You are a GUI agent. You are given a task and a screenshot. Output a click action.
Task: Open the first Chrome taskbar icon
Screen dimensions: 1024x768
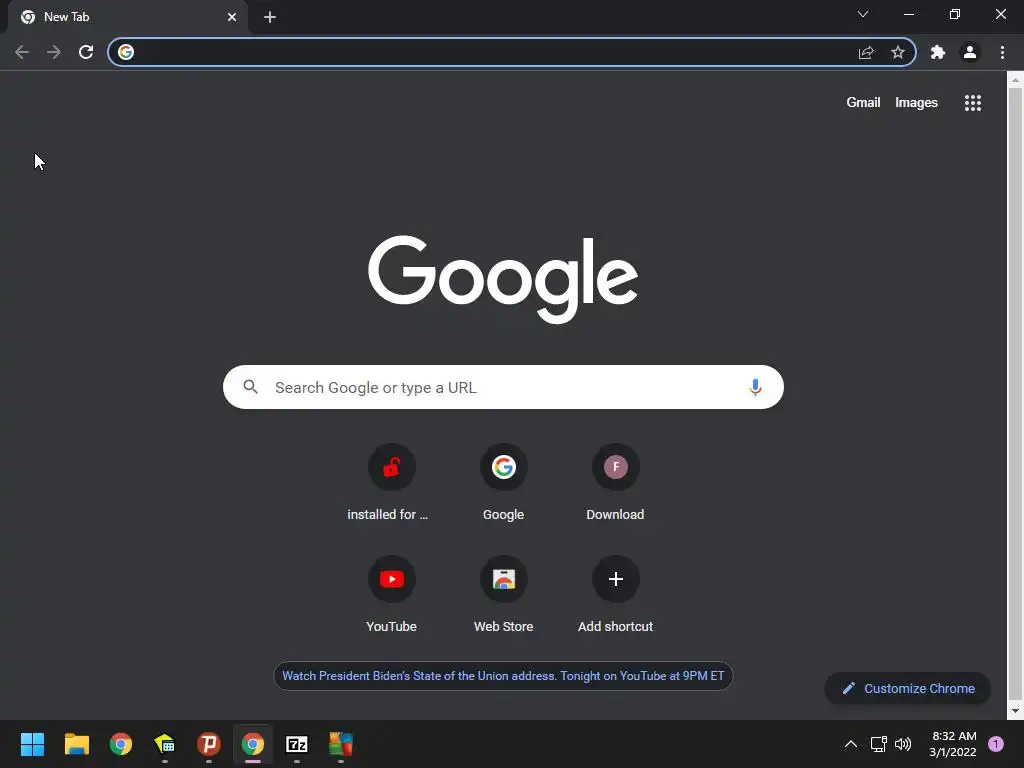121,744
